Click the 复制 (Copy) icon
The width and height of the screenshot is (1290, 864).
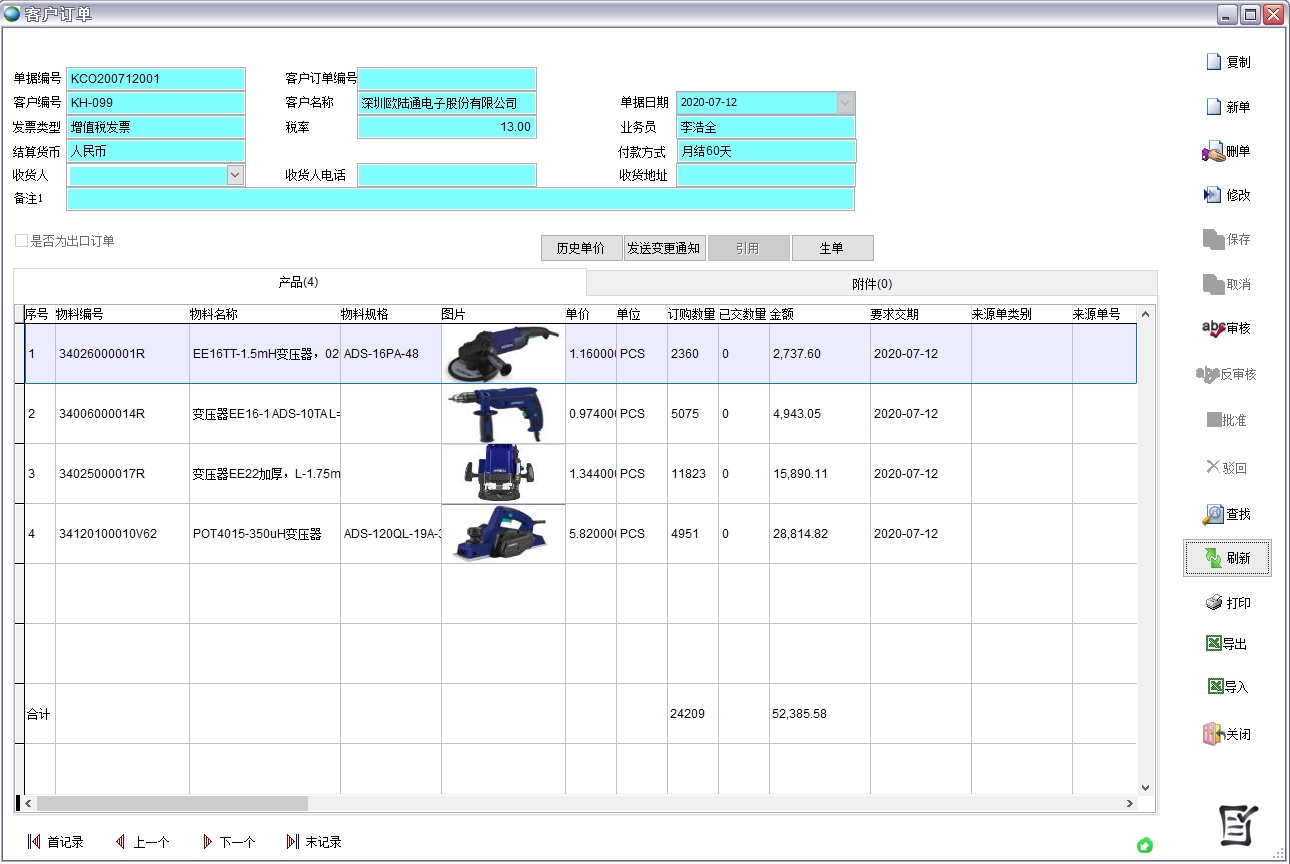click(x=1214, y=62)
